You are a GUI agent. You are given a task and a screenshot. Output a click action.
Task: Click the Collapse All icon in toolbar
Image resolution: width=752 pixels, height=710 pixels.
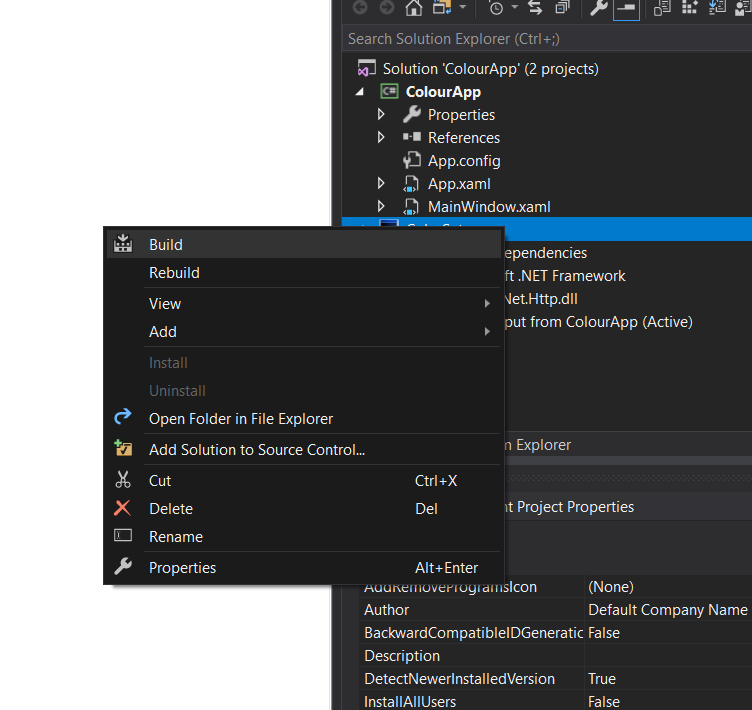(562, 7)
